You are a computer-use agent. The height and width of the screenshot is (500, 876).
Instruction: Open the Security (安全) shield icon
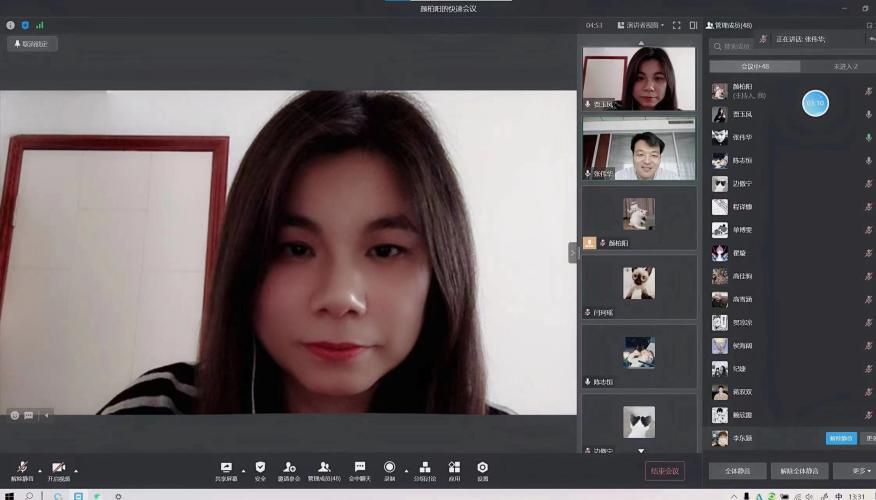[260, 468]
